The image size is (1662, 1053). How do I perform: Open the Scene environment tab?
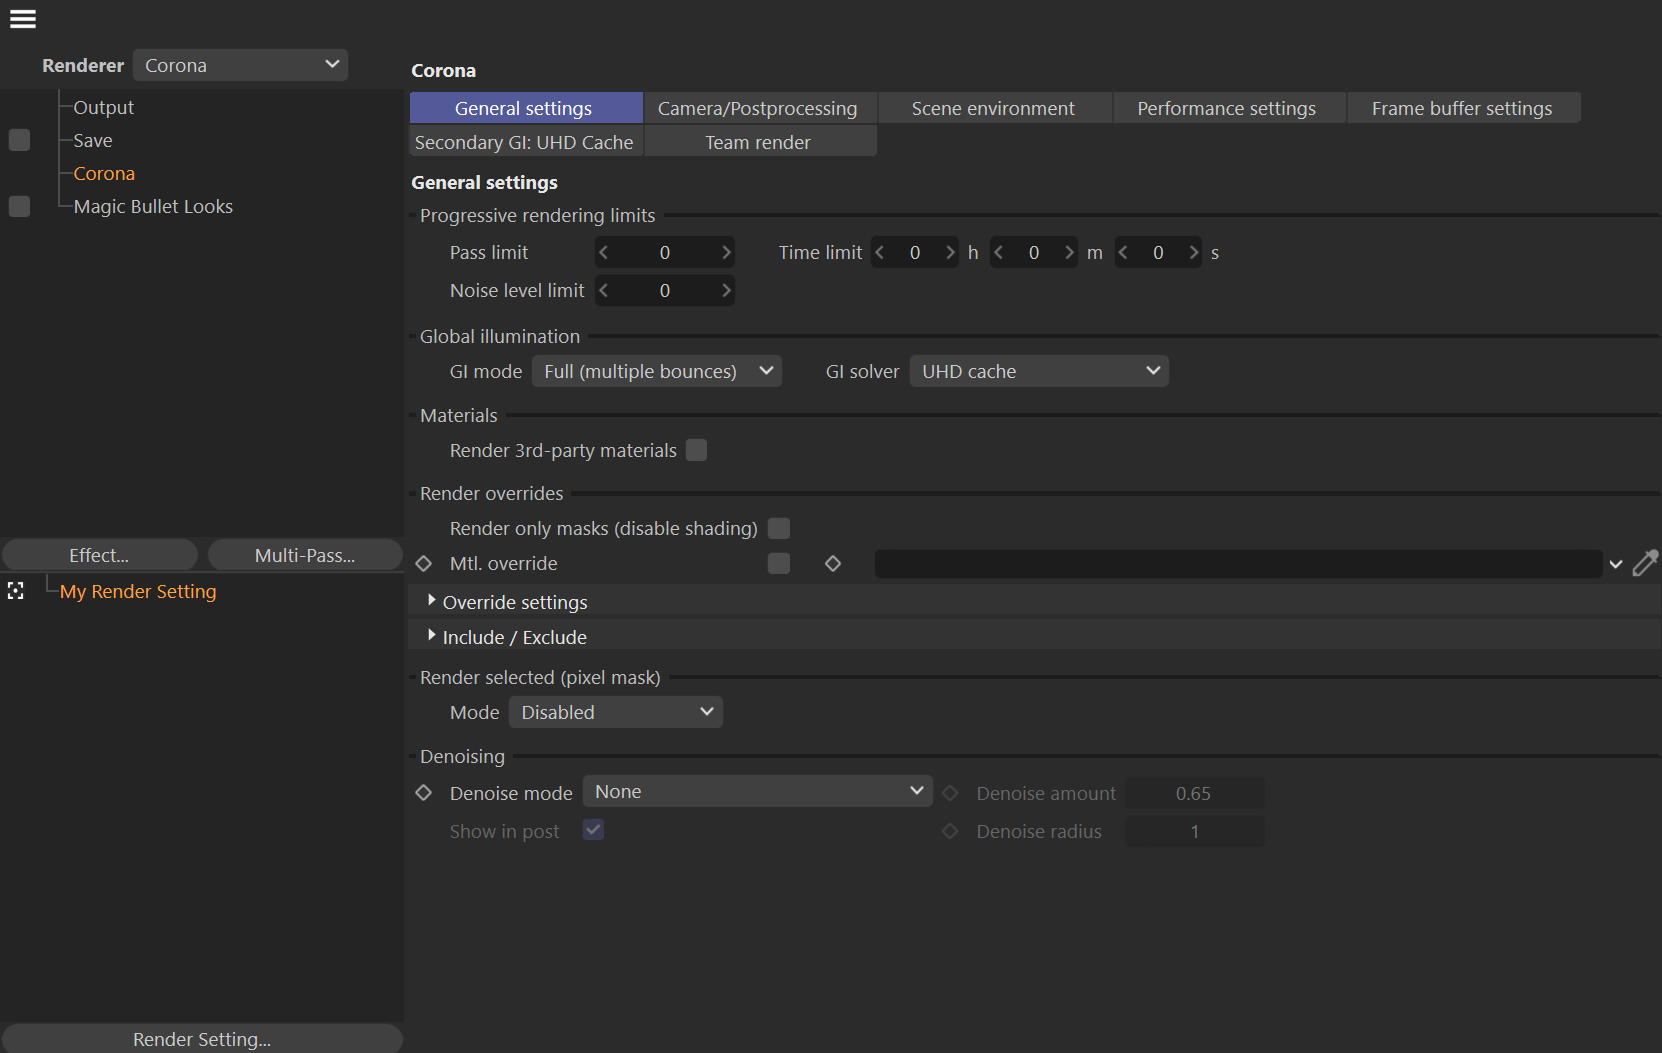(995, 108)
